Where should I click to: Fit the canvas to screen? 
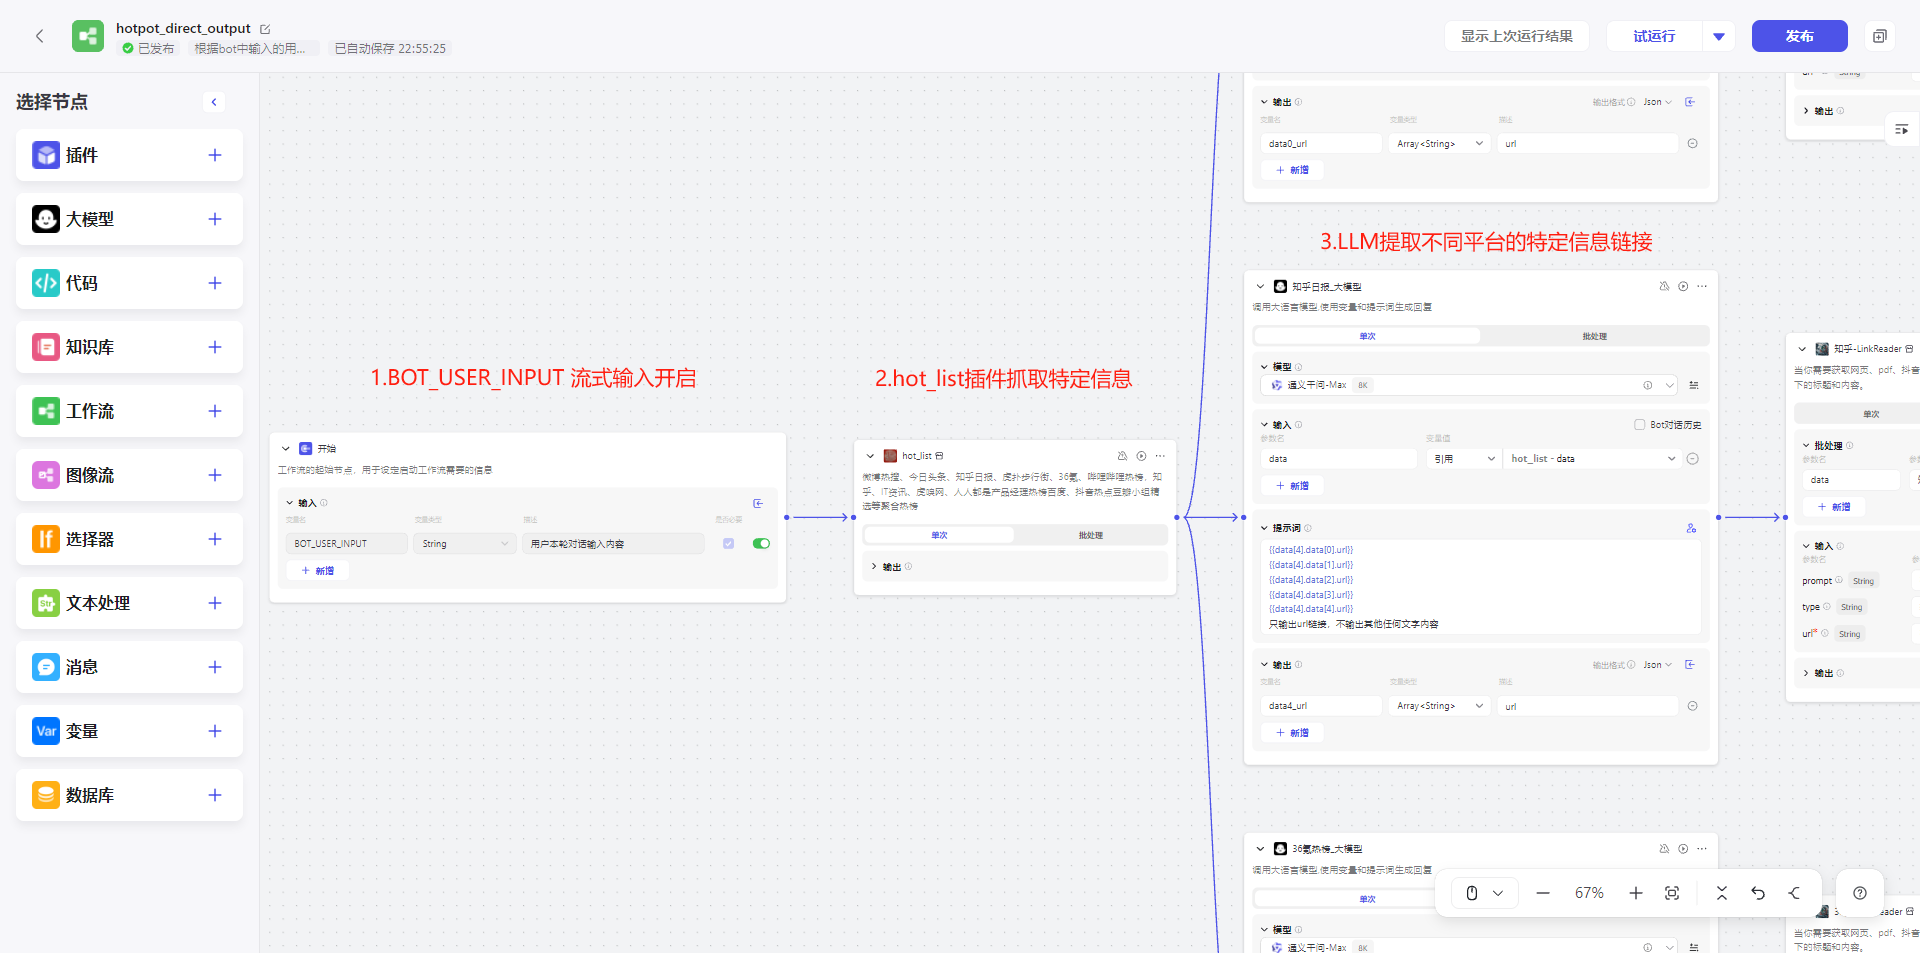click(1672, 893)
